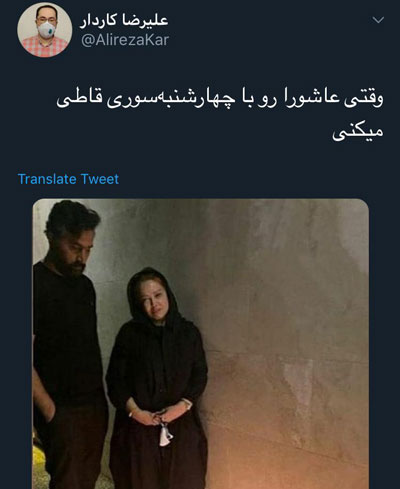
Task: Tap the woman in black headscarf
Action: coord(157,378)
